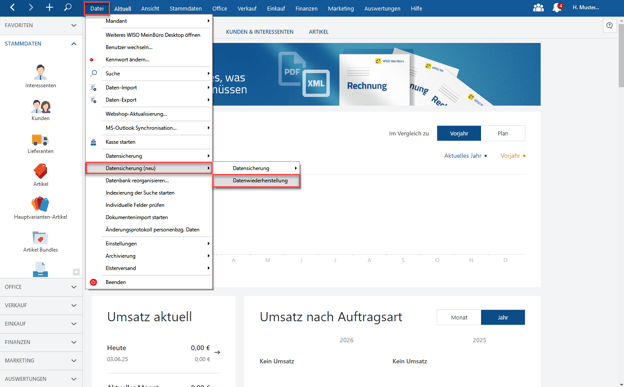624x387 pixels.
Task: Click the Daten-Export icon in the menu
Action: pos(94,100)
